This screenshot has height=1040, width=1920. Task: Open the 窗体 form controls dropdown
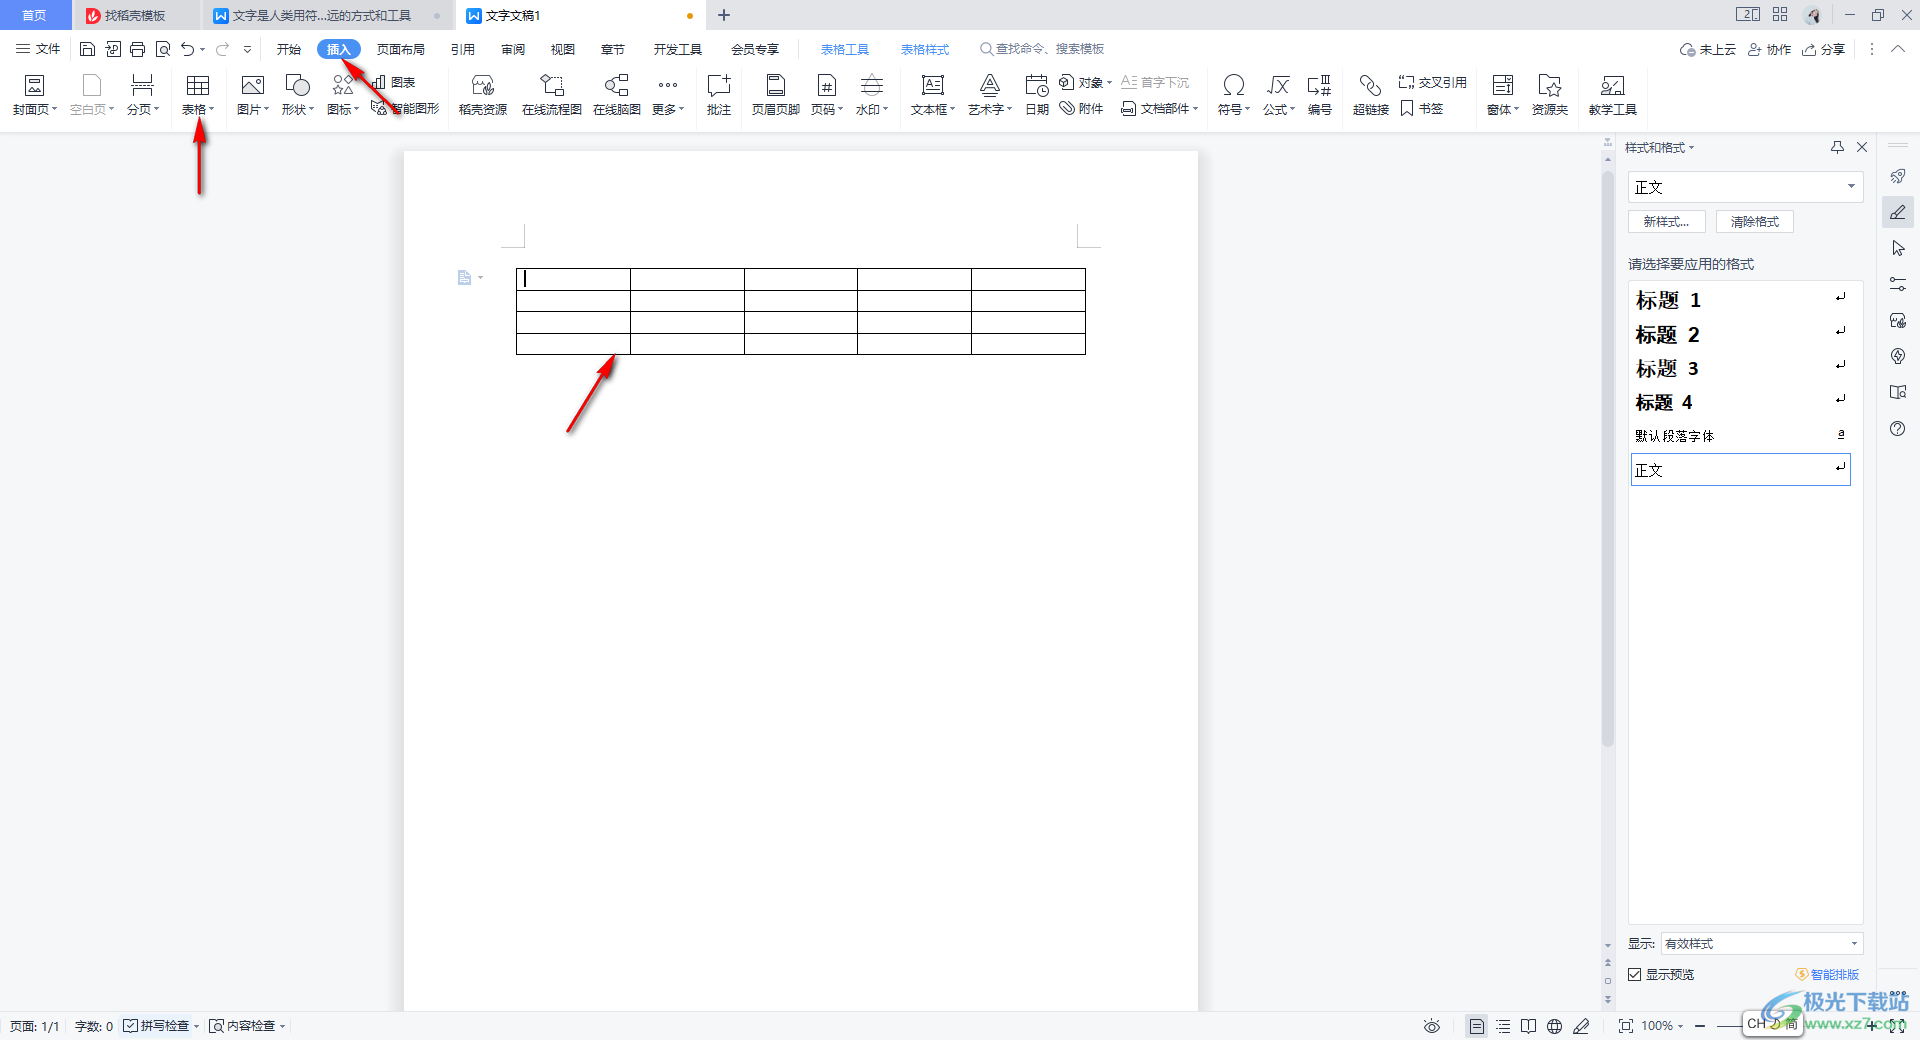coord(1503,95)
